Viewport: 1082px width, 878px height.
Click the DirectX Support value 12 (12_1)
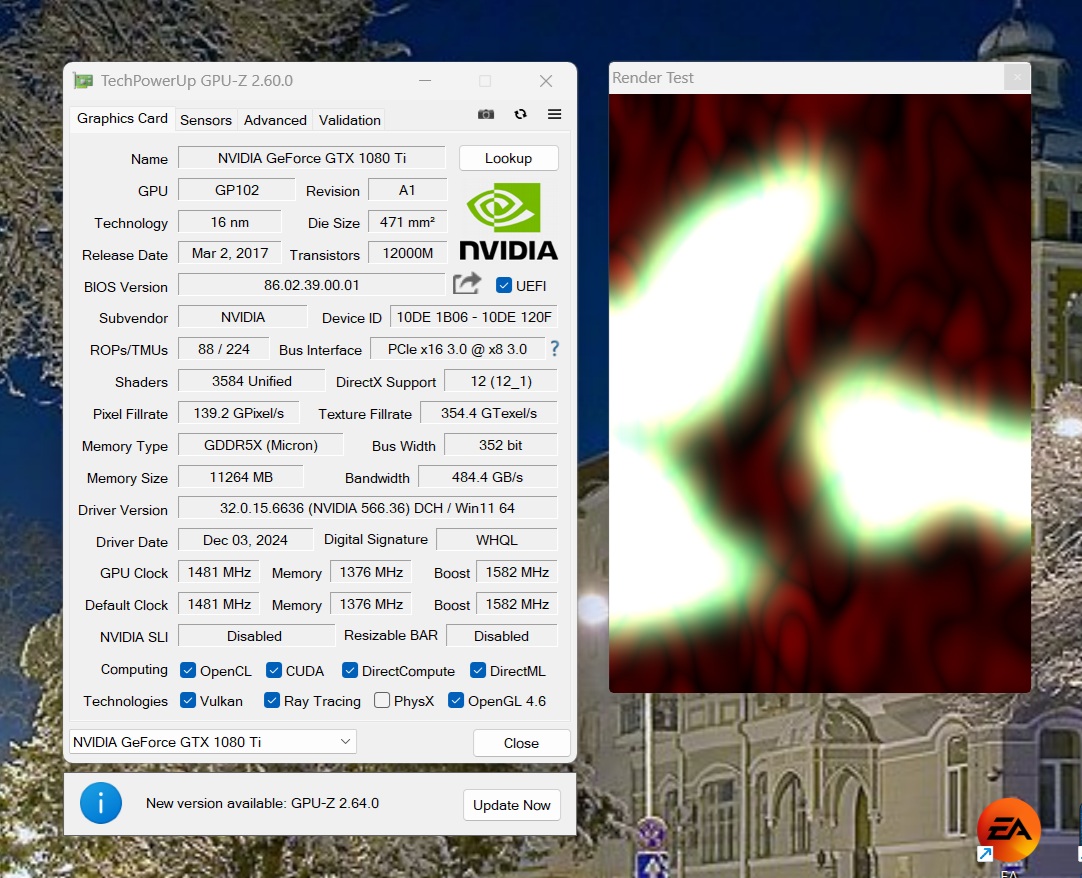pos(501,381)
